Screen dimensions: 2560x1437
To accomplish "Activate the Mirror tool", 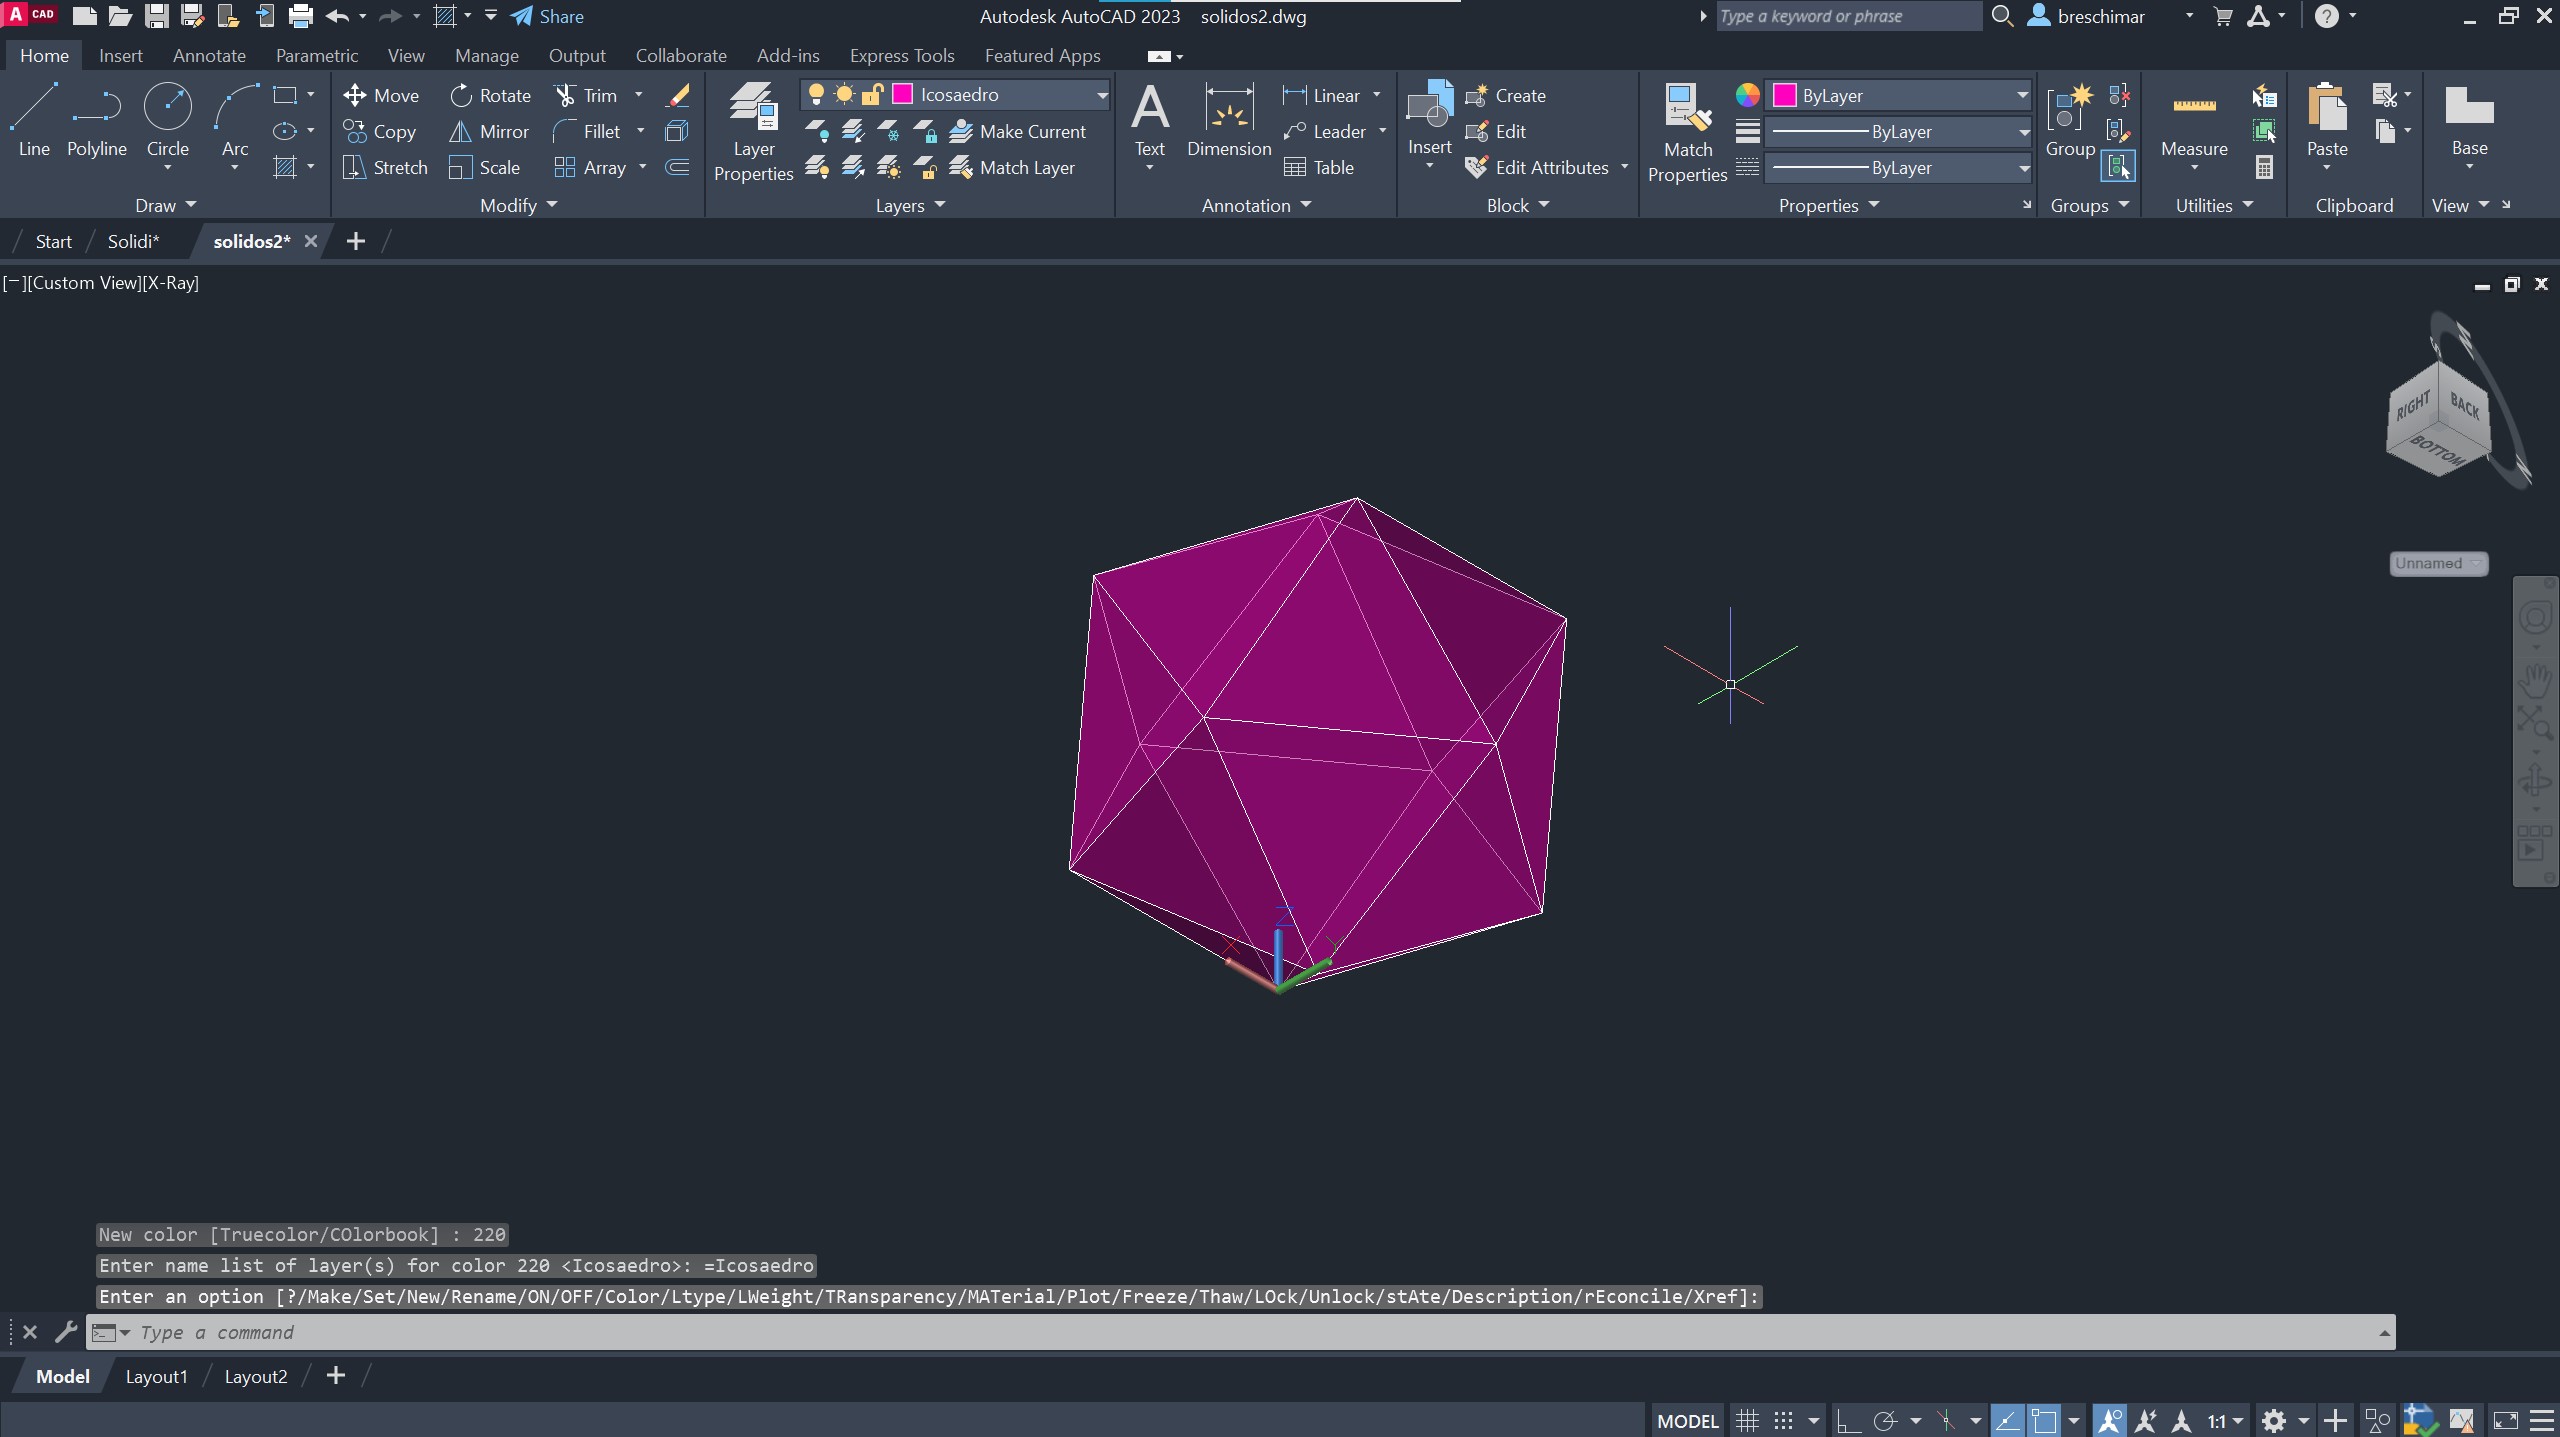I will [x=489, y=131].
